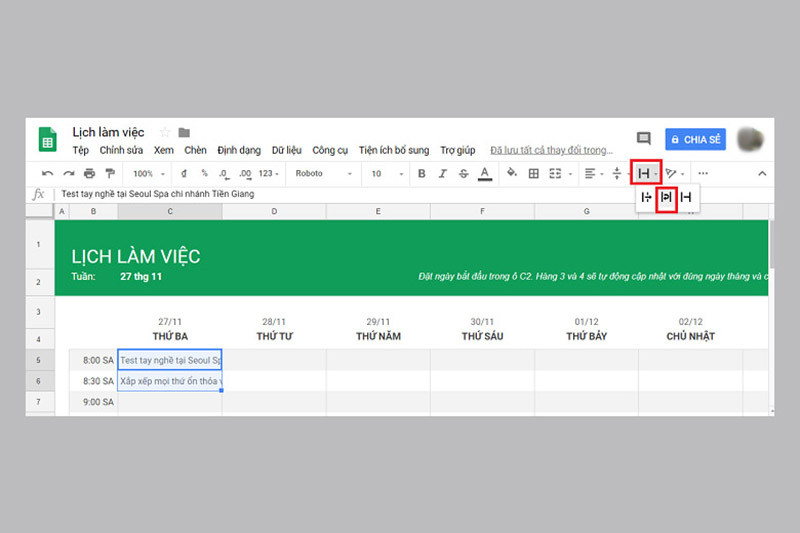Select the Paint format roller tool

click(x=110, y=173)
